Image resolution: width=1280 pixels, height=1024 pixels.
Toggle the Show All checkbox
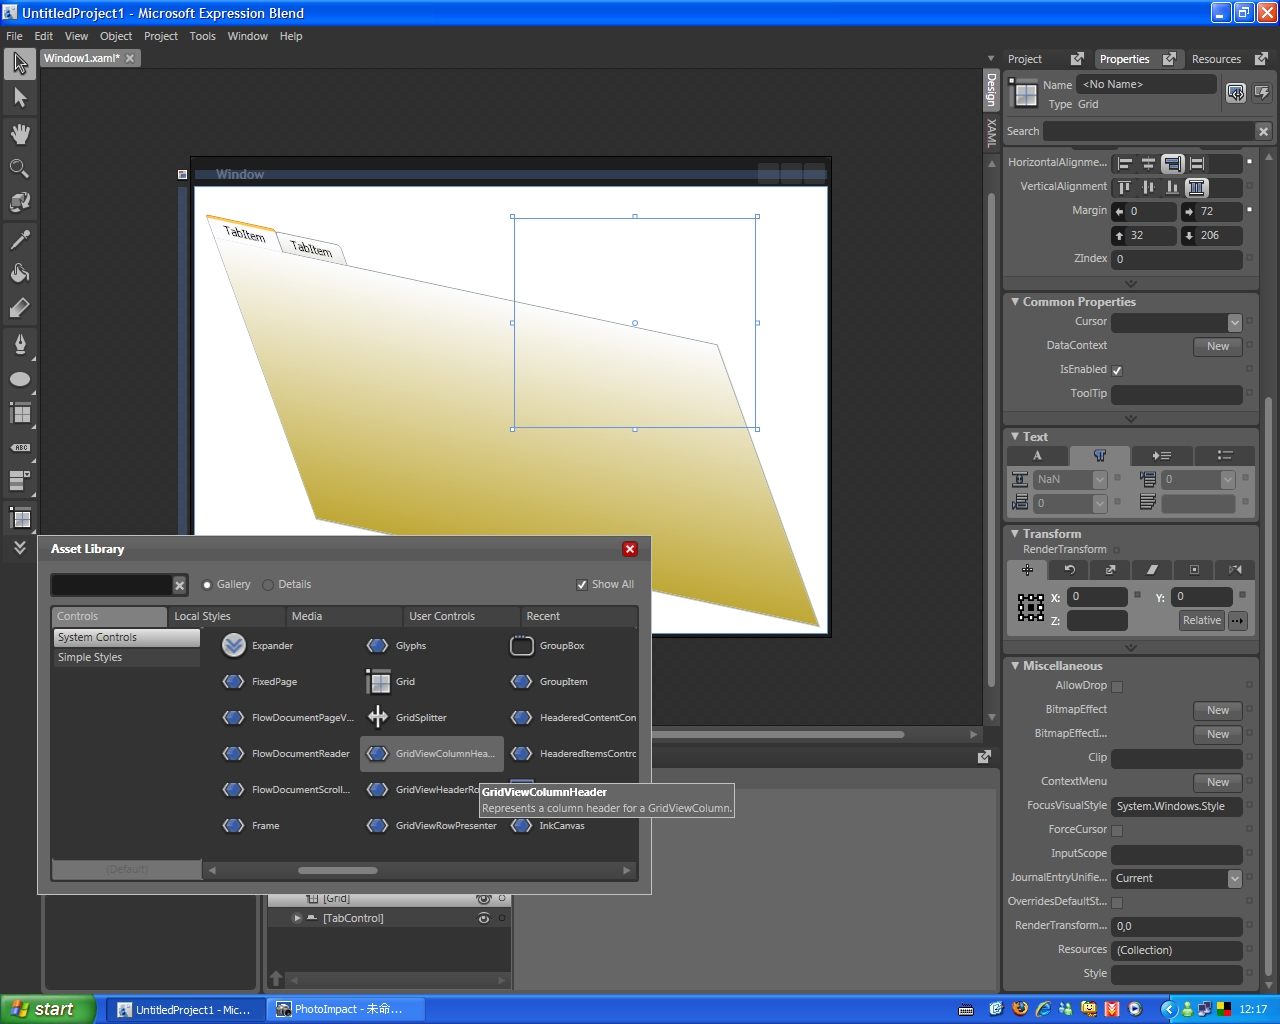pos(582,585)
